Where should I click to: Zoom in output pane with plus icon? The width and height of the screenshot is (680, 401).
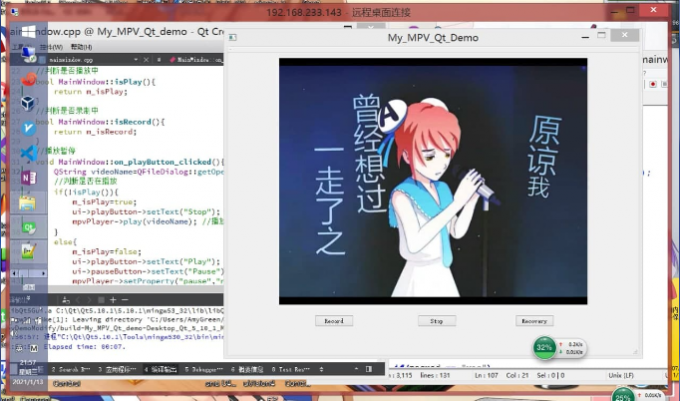point(113,300)
